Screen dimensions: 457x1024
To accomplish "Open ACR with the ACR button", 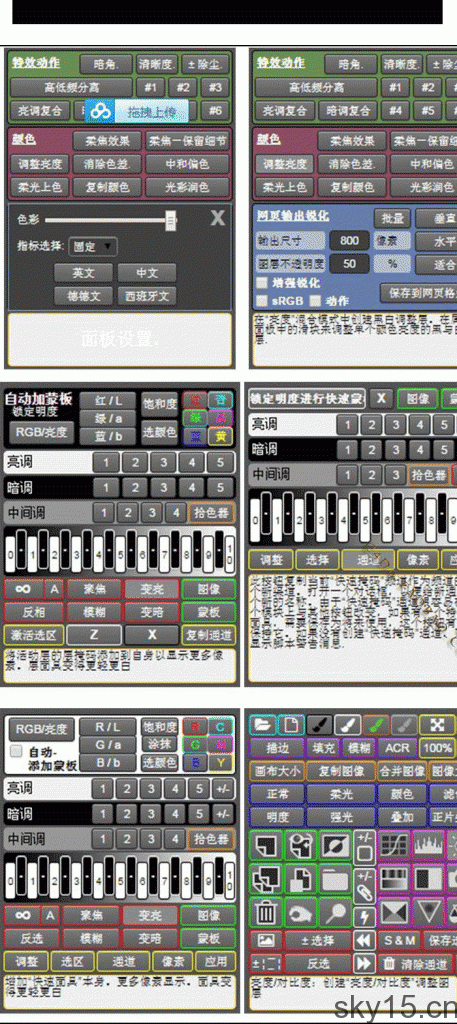I will point(397,748).
